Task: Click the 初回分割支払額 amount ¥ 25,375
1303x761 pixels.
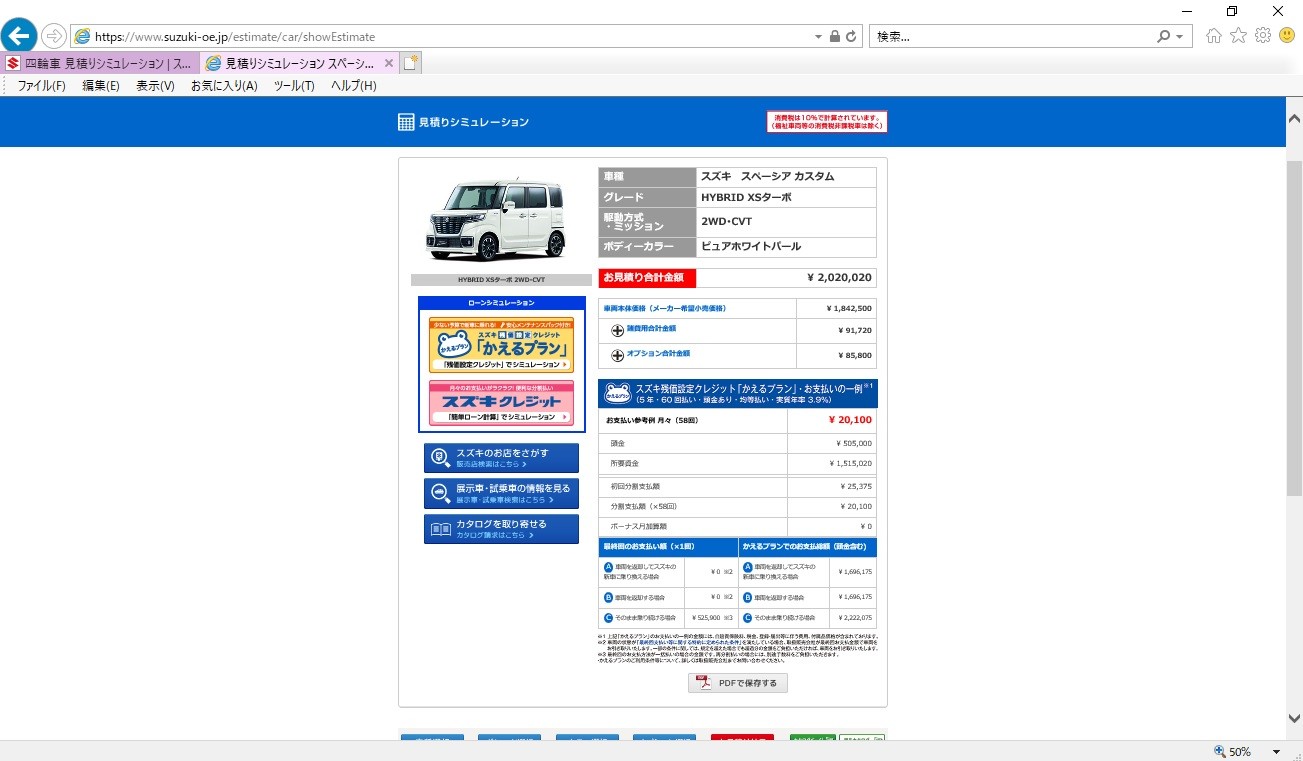Action: click(x=856, y=486)
